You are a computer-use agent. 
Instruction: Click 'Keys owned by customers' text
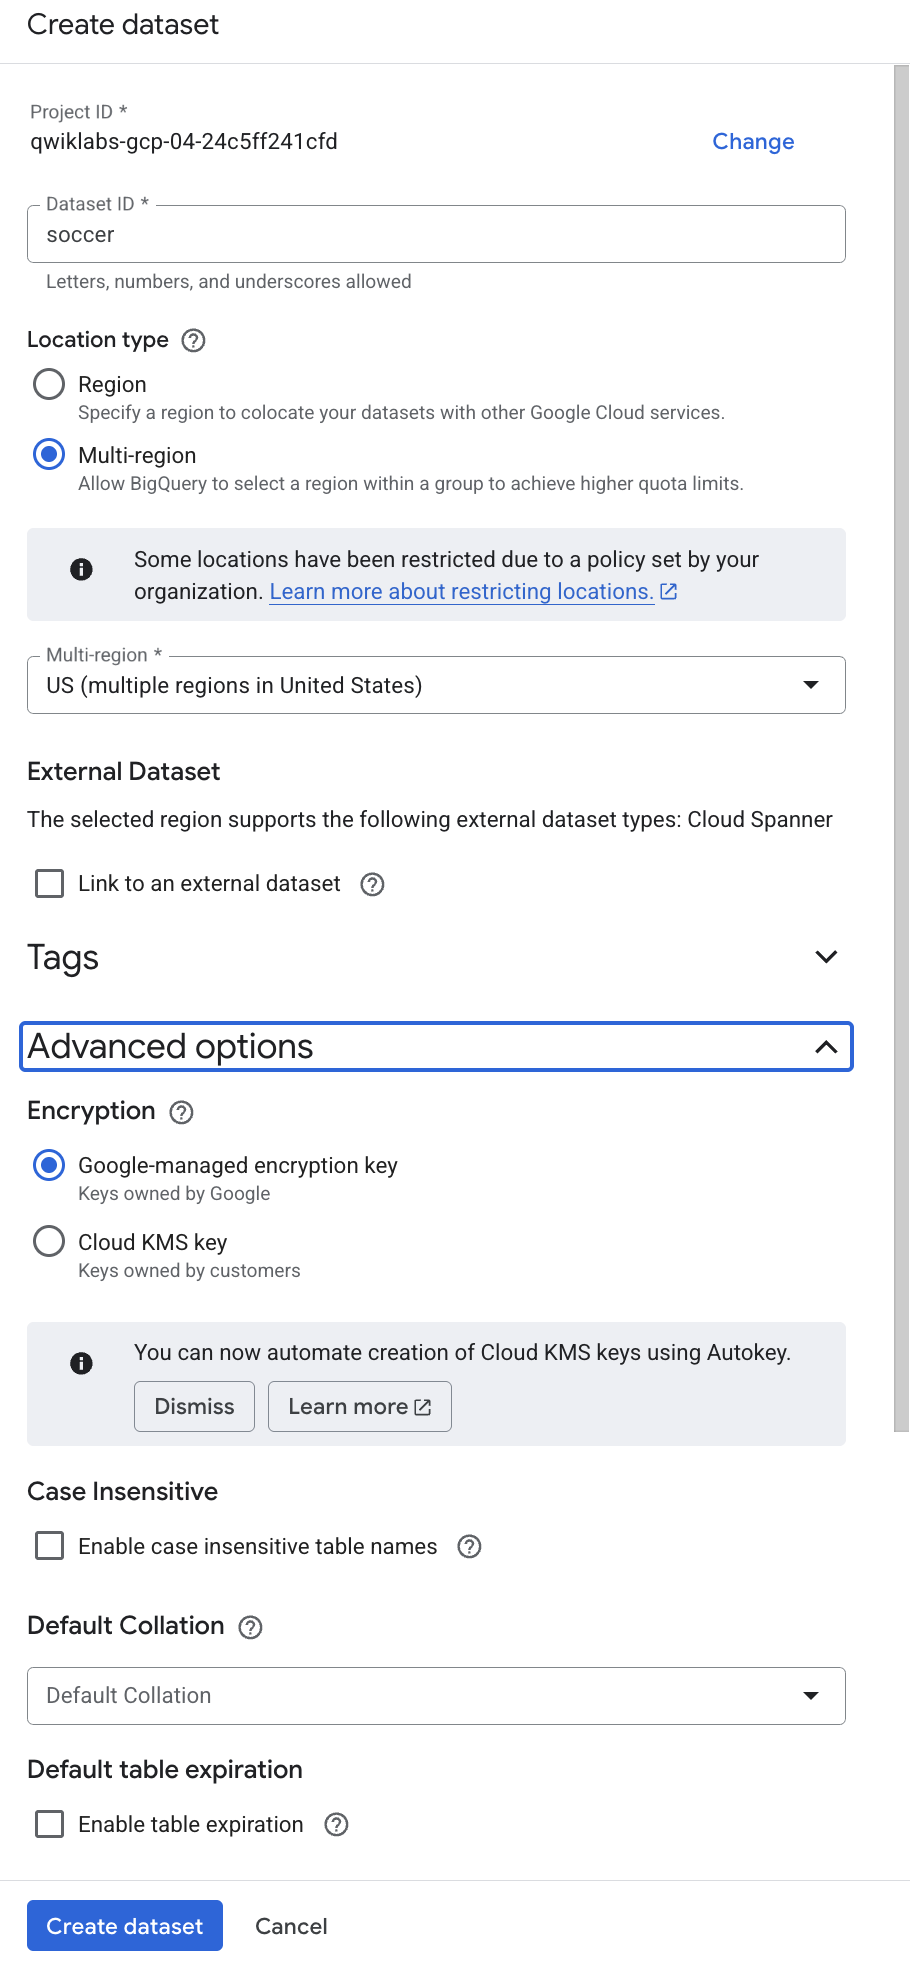(x=189, y=1271)
